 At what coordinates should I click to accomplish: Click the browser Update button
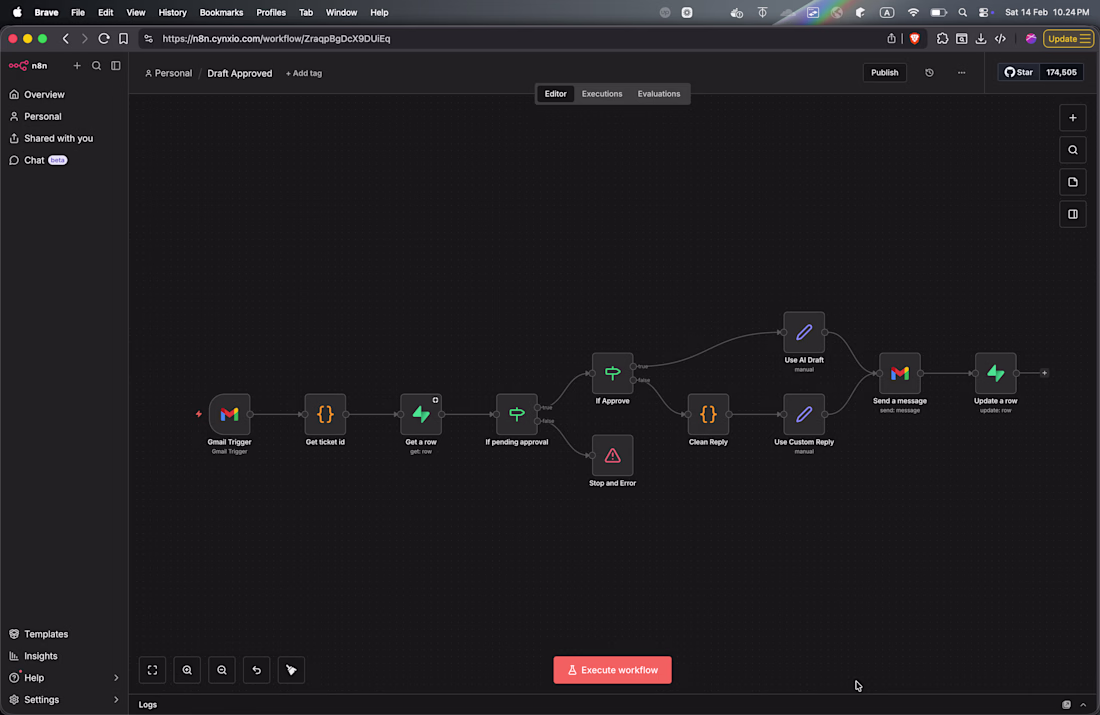coord(1068,39)
